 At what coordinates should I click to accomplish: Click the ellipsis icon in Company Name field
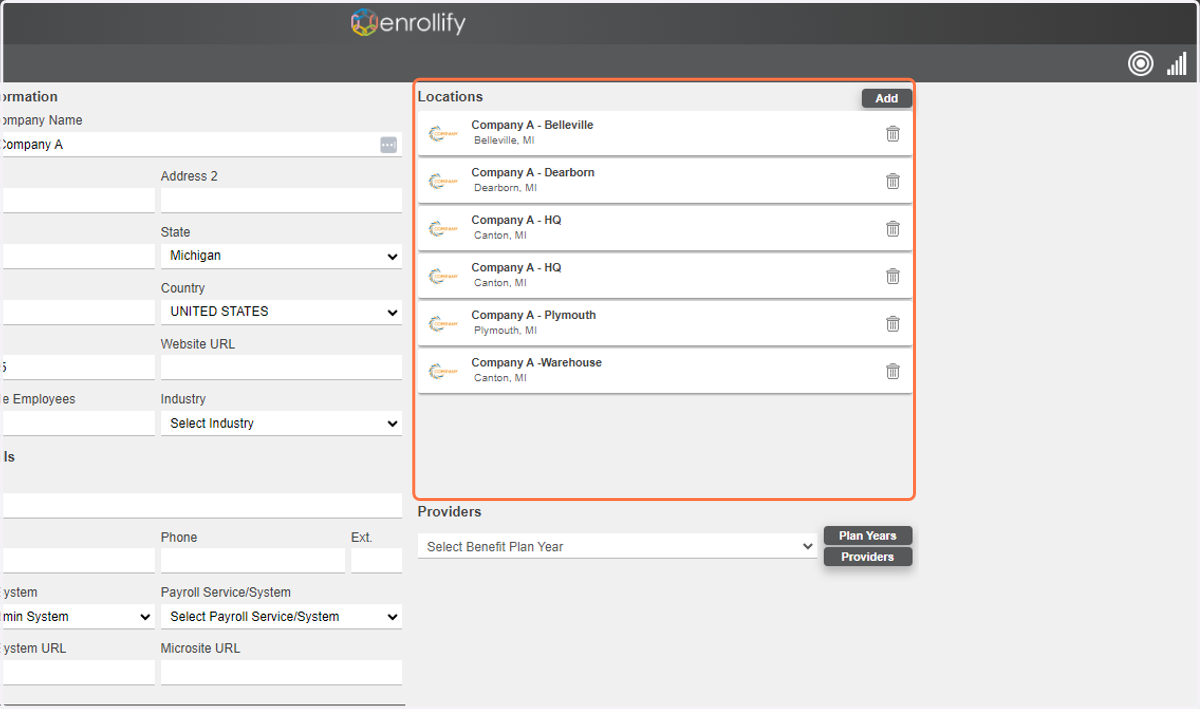(388, 145)
